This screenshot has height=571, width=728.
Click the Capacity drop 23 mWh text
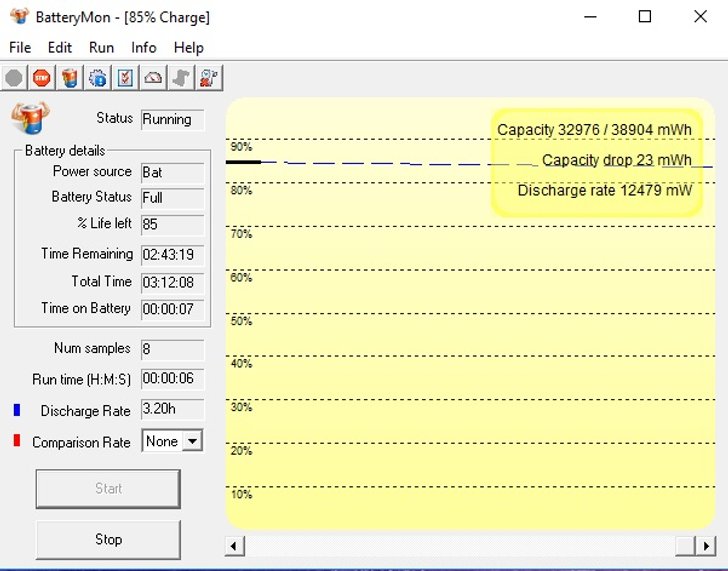pos(617,160)
